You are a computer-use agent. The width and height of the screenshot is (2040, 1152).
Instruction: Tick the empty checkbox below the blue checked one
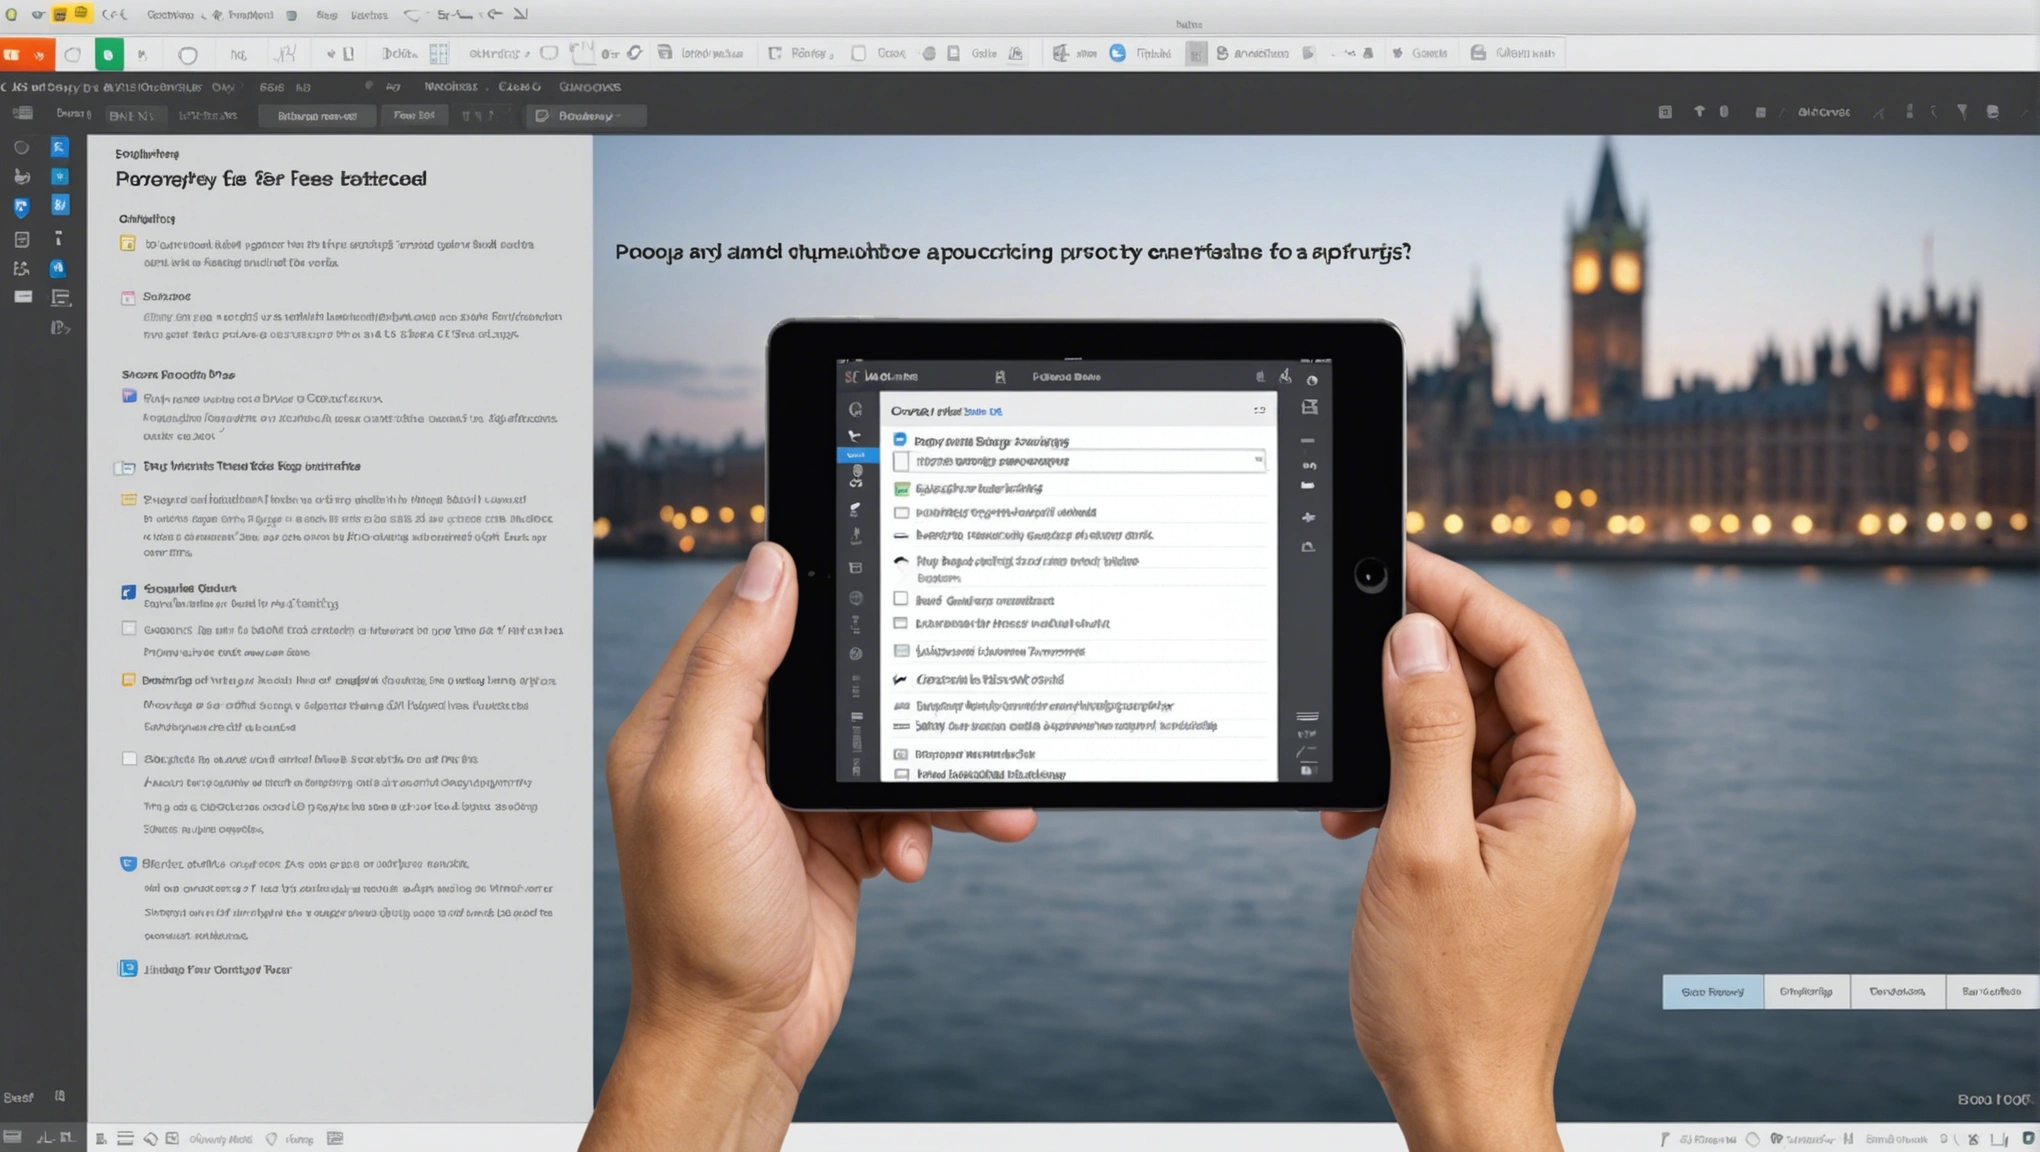tap(128, 629)
